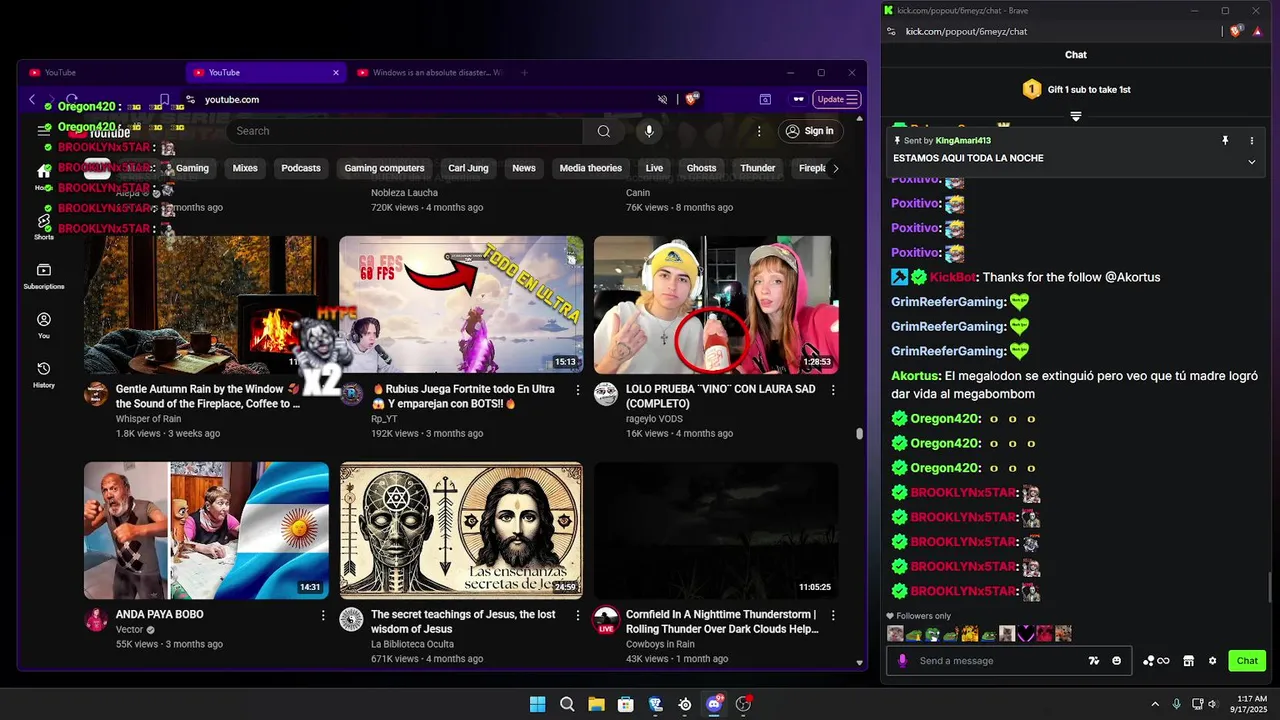Open Brave Shields in YouTube window
The image size is (1280, 720).
pyautogui.click(x=691, y=99)
